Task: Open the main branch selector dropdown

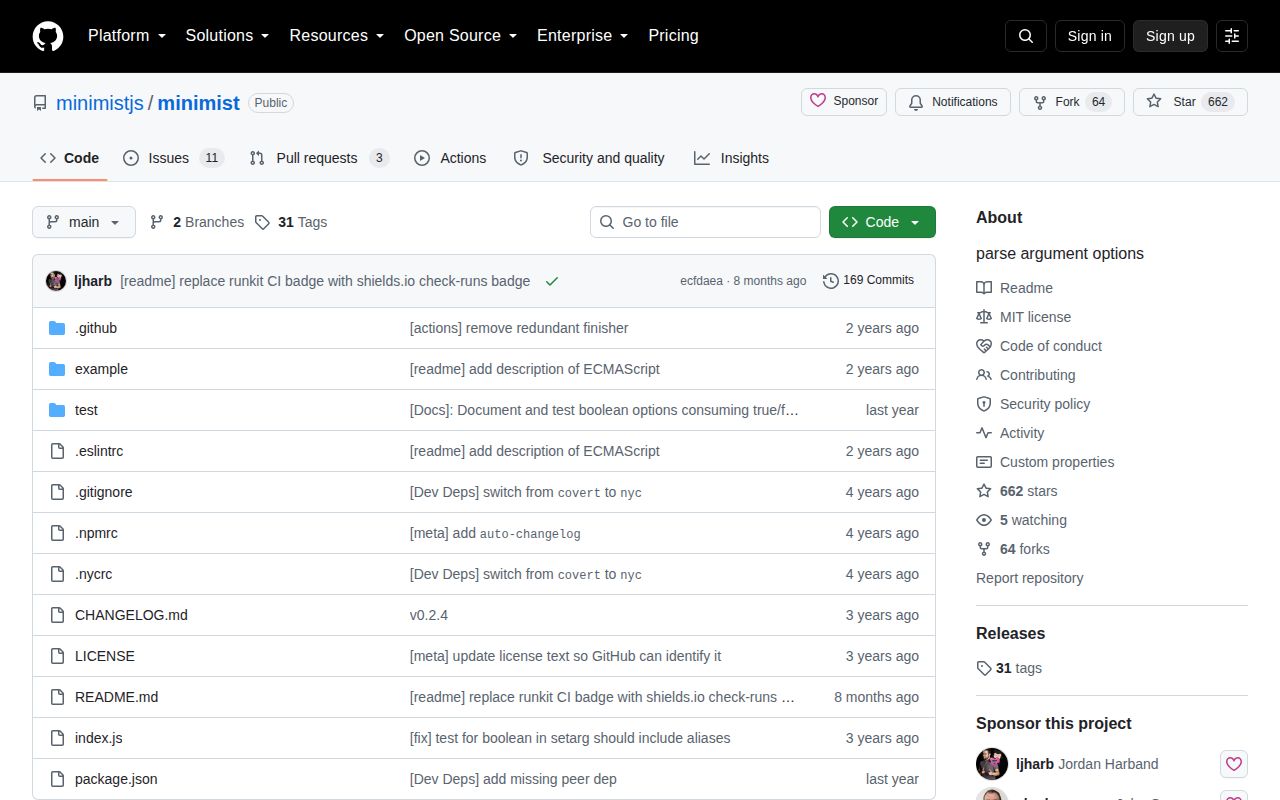Action: (84, 222)
